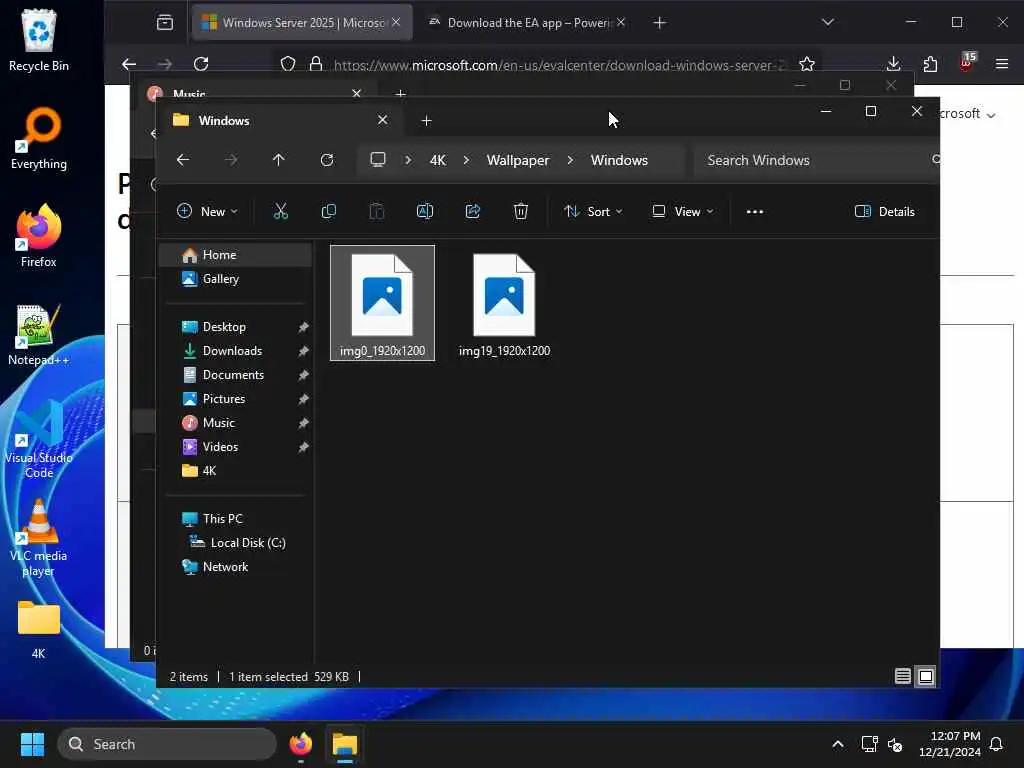Go back in Windows folder Explorer
Image resolution: width=1024 pixels, height=768 pixels.
tap(183, 160)
